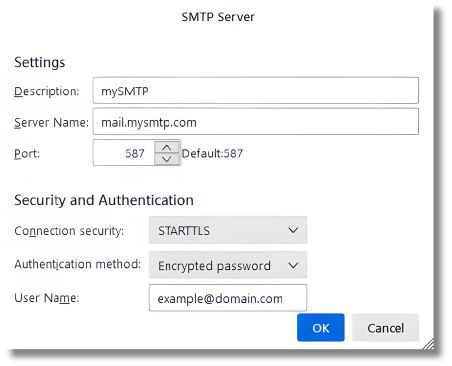452x366 pixels.
Task: Click the User Name input field
Action: point(228,298)
